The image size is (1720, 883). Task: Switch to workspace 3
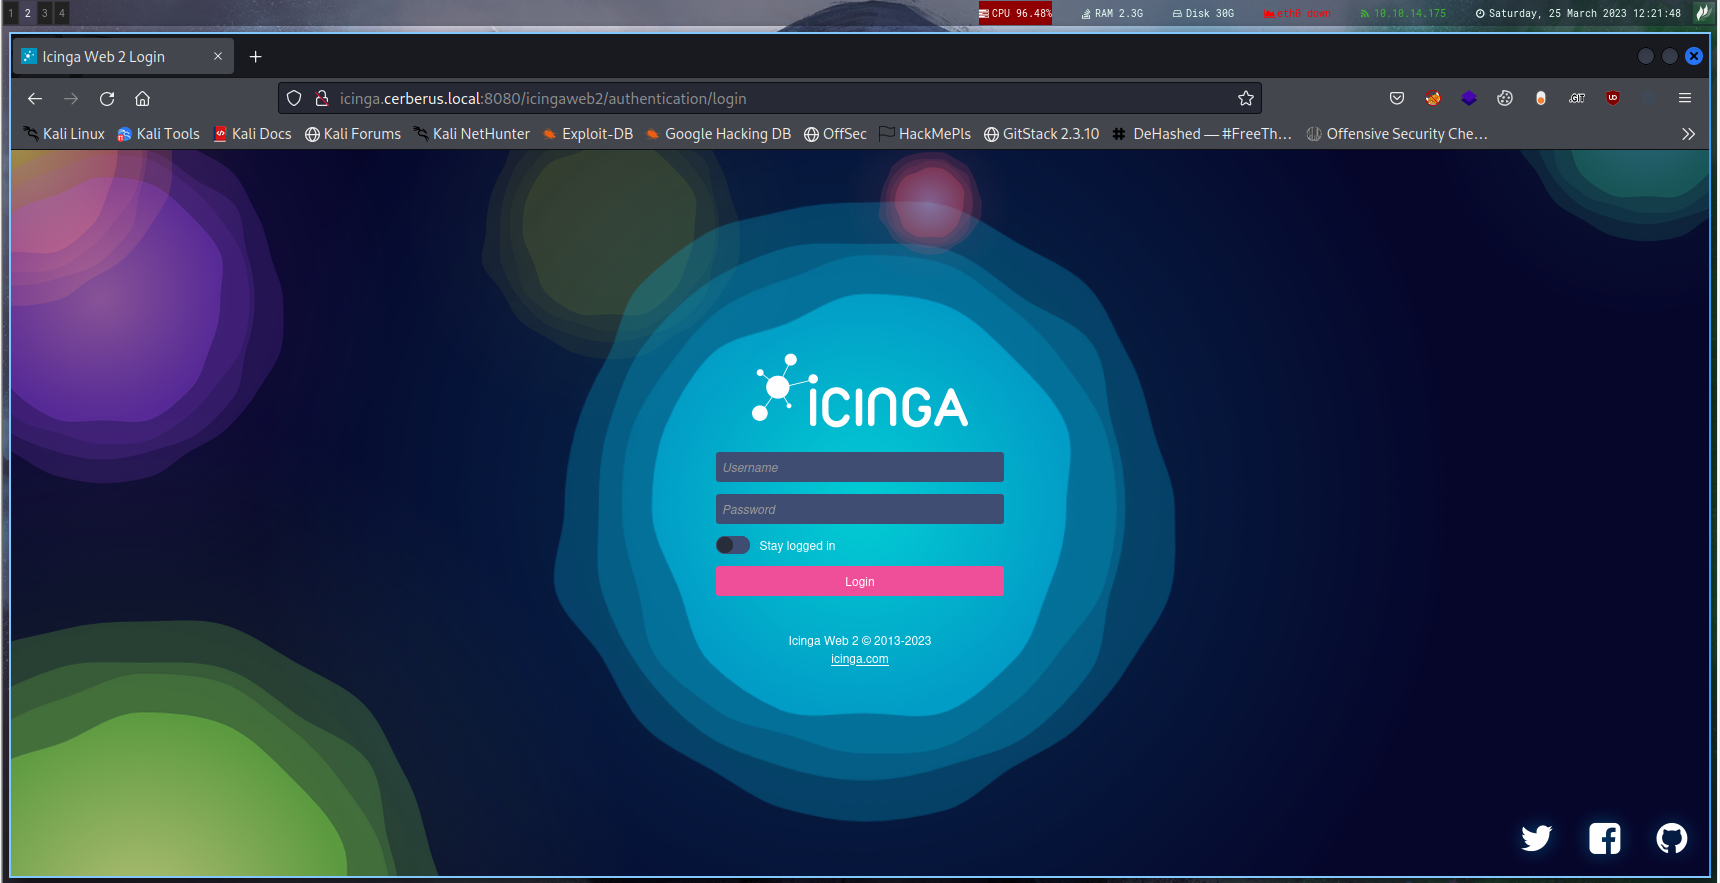[45, 13]
